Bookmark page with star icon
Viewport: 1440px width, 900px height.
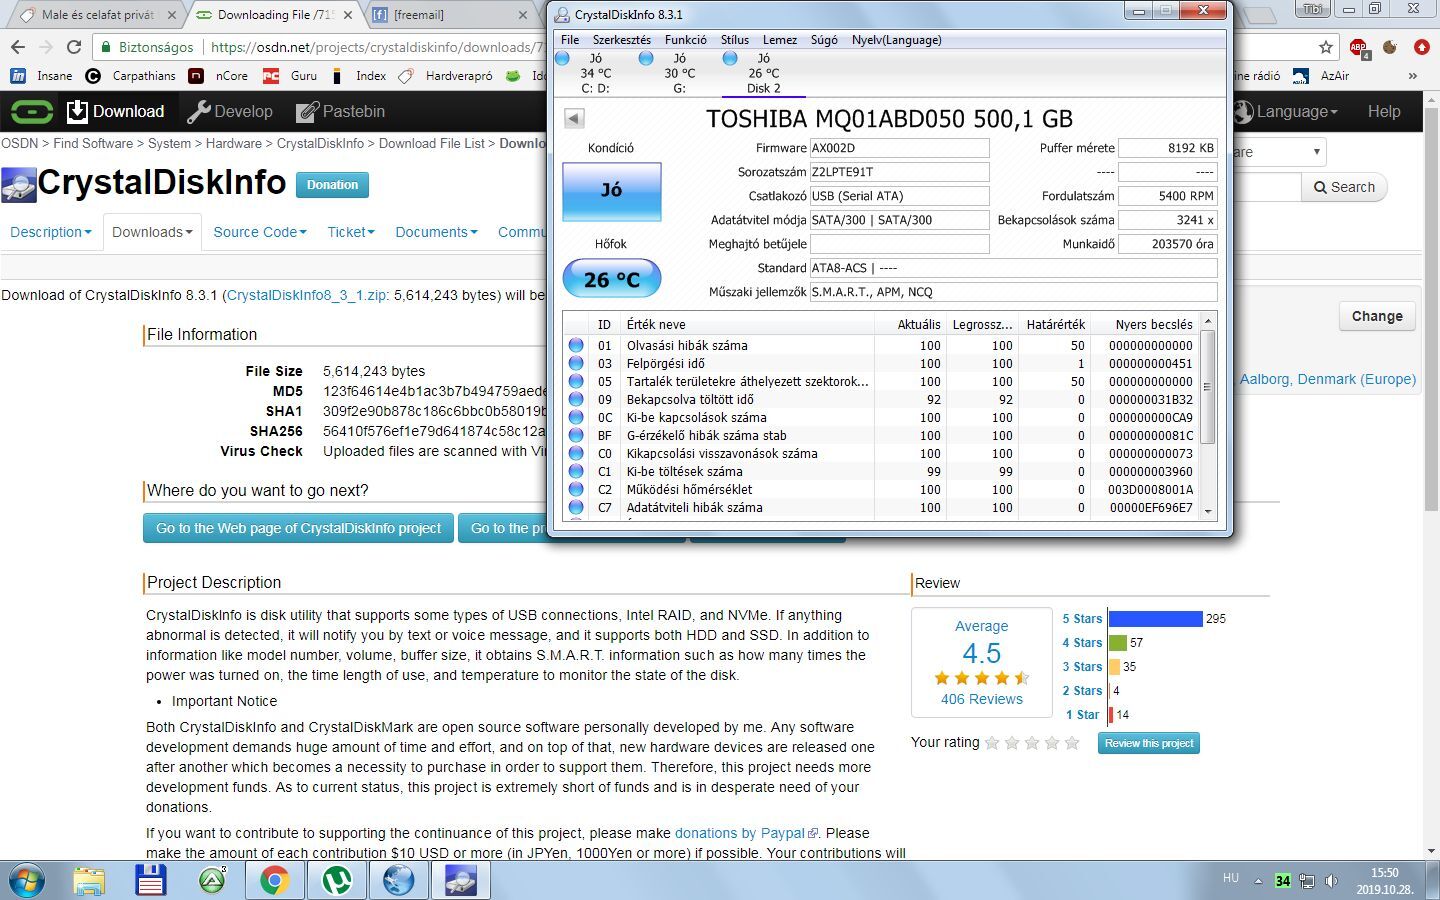(1326, 47)
